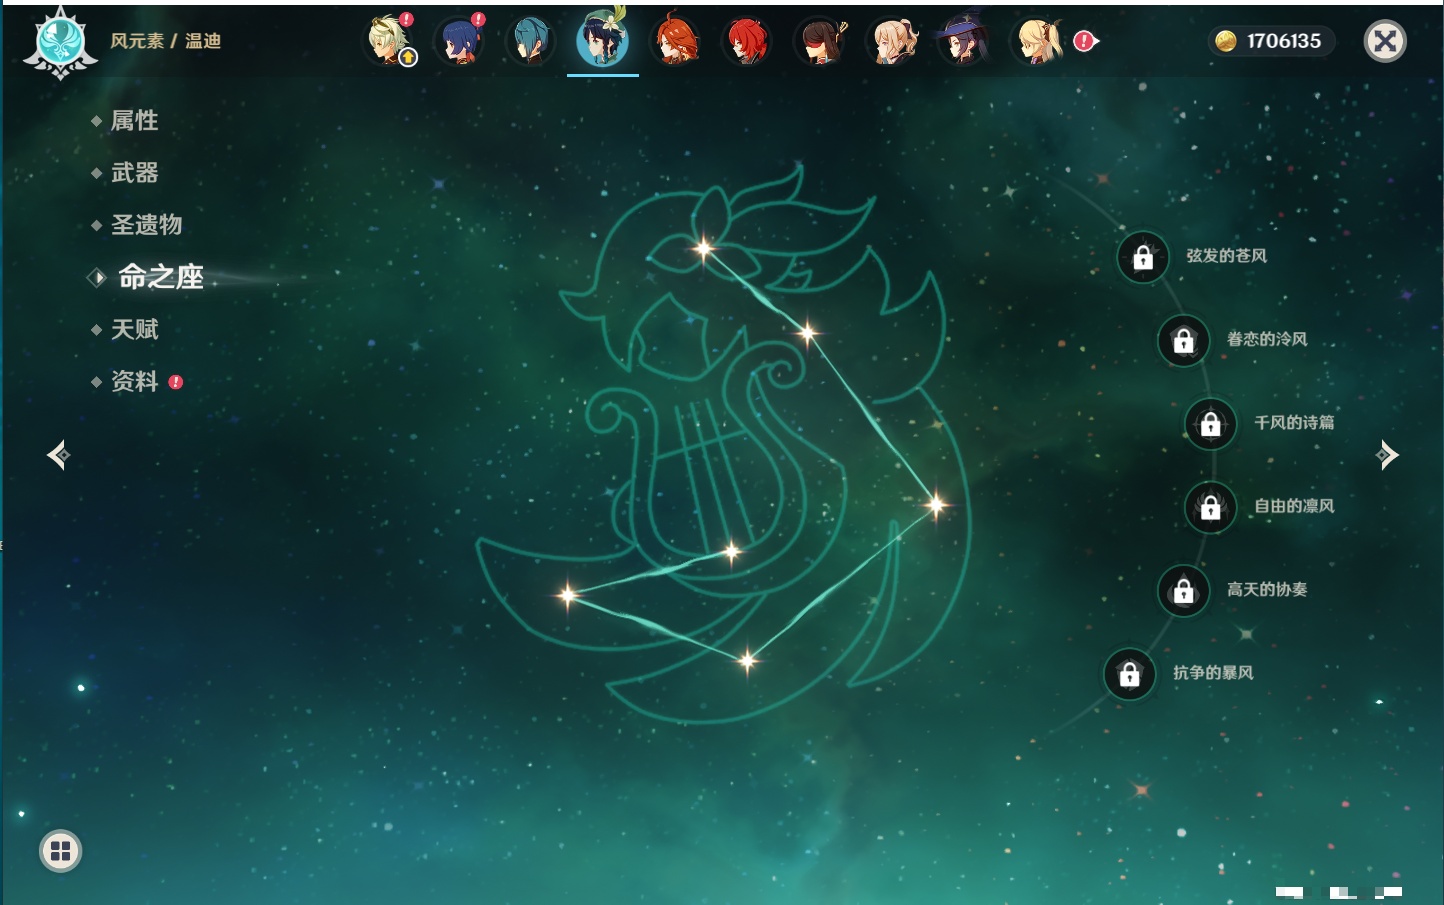Click the 高天的协奏 constellation label
This screenshot has height=905, width=1444.
pos(1267,589)
